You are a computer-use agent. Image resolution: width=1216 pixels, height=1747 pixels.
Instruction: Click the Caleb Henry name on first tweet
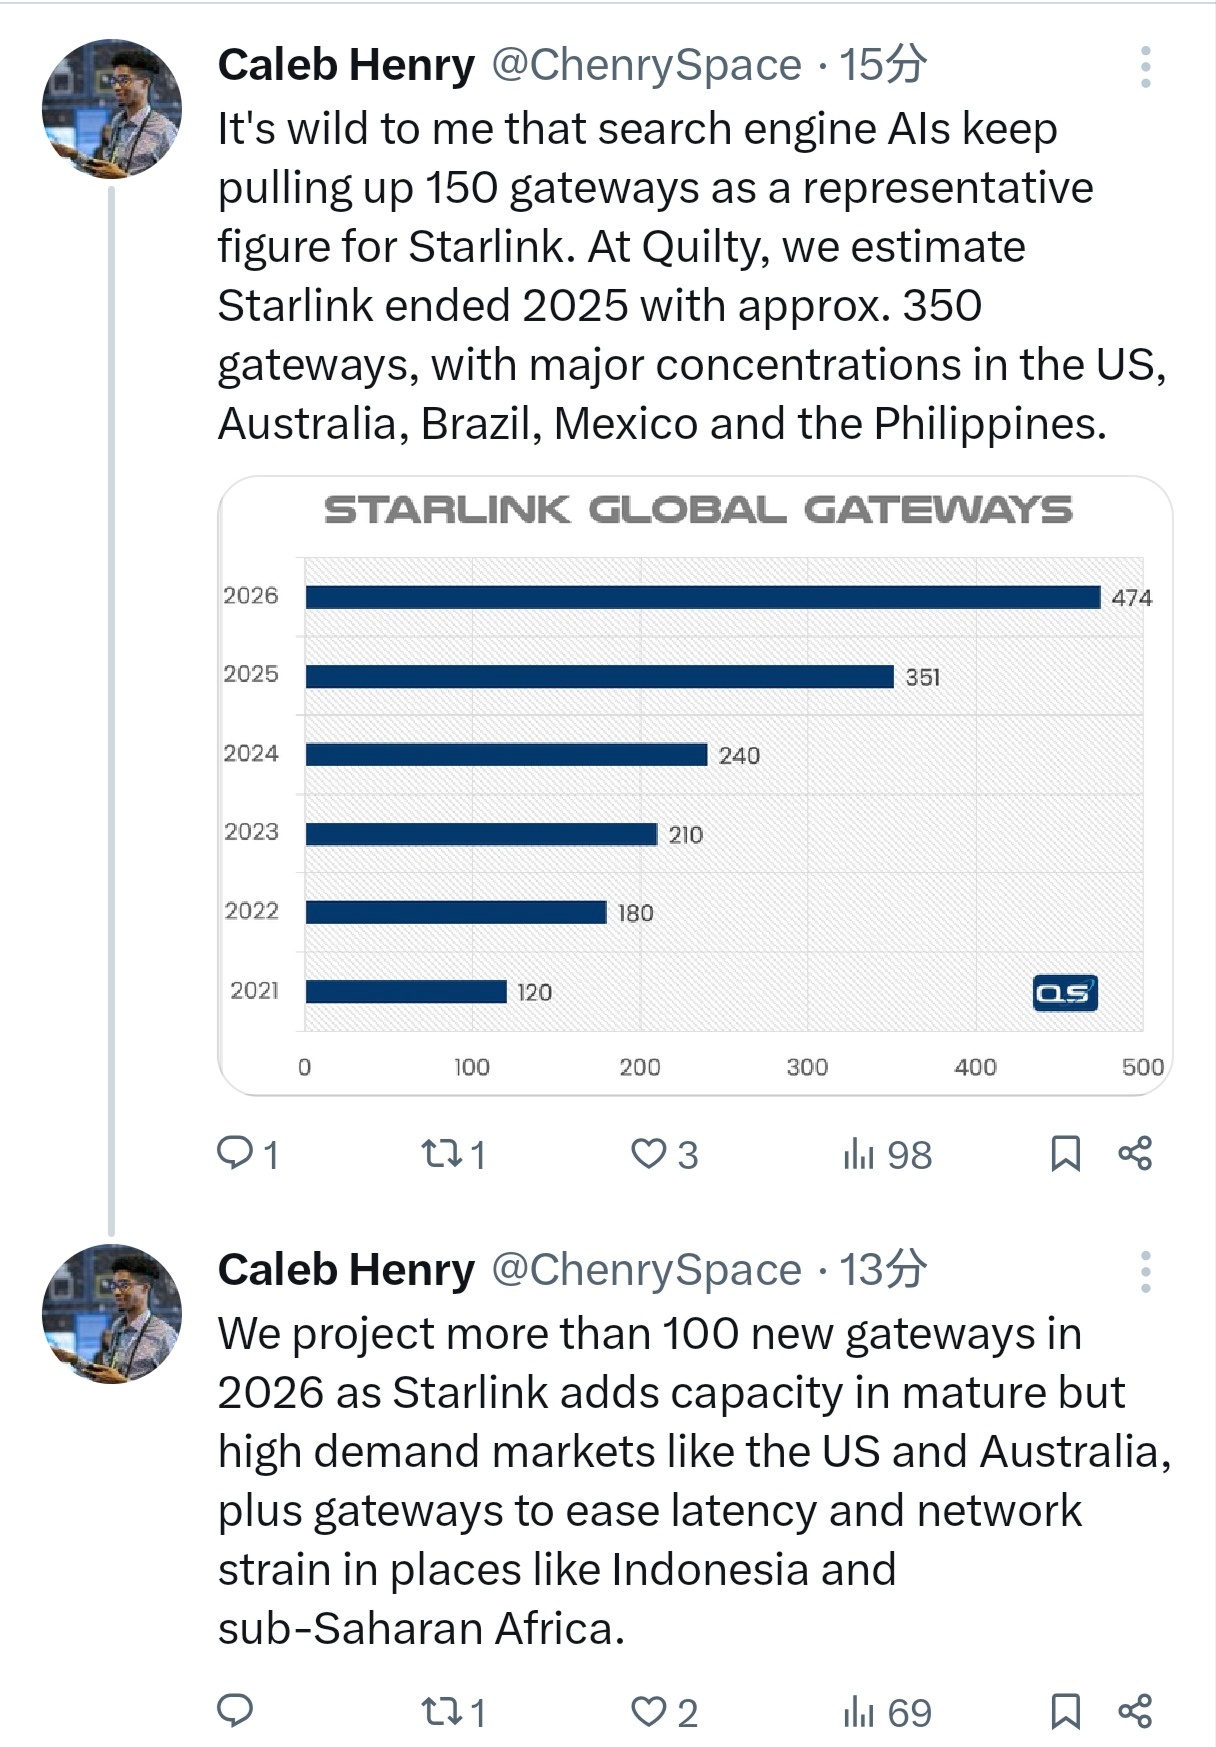click(346, 66)
